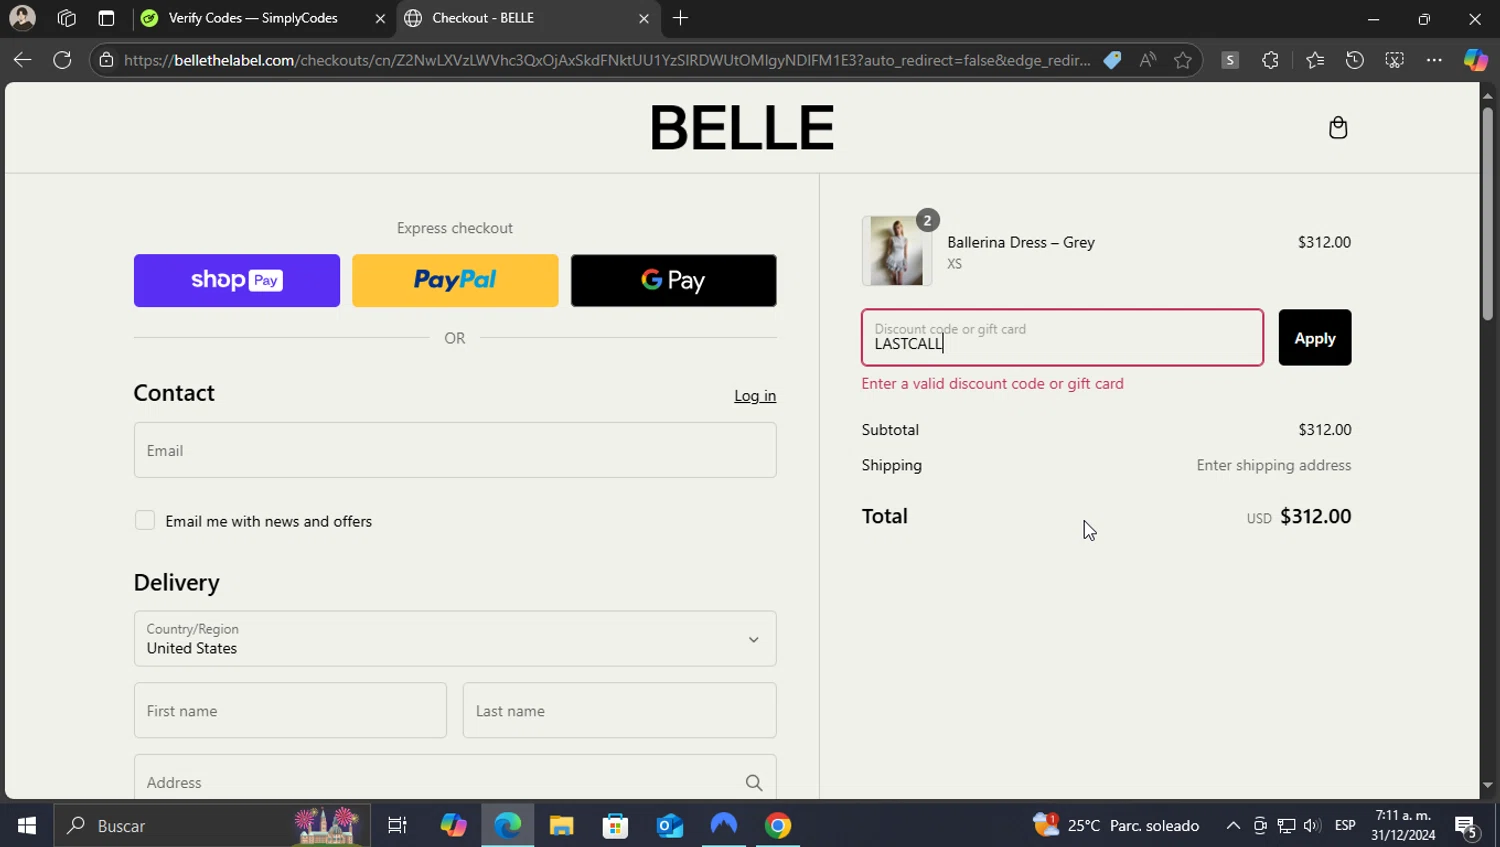Viewport: 1500px width, 847px height.
Task: Pay with Google Pay
Action: click(673, 280)
